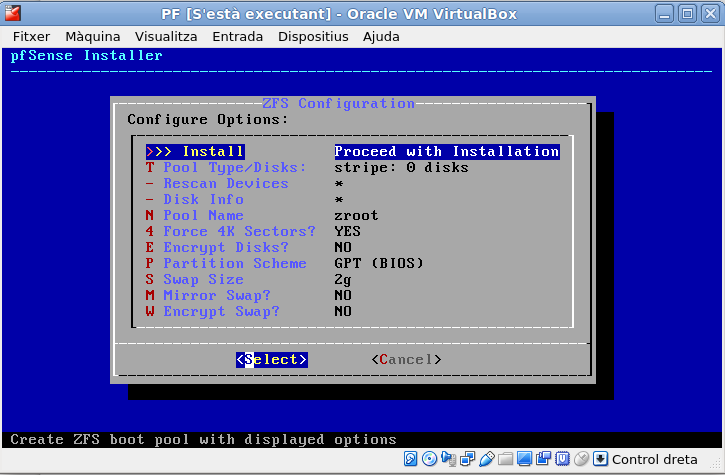Click the 'pfSense Installer' heading

tap(86, 56)
